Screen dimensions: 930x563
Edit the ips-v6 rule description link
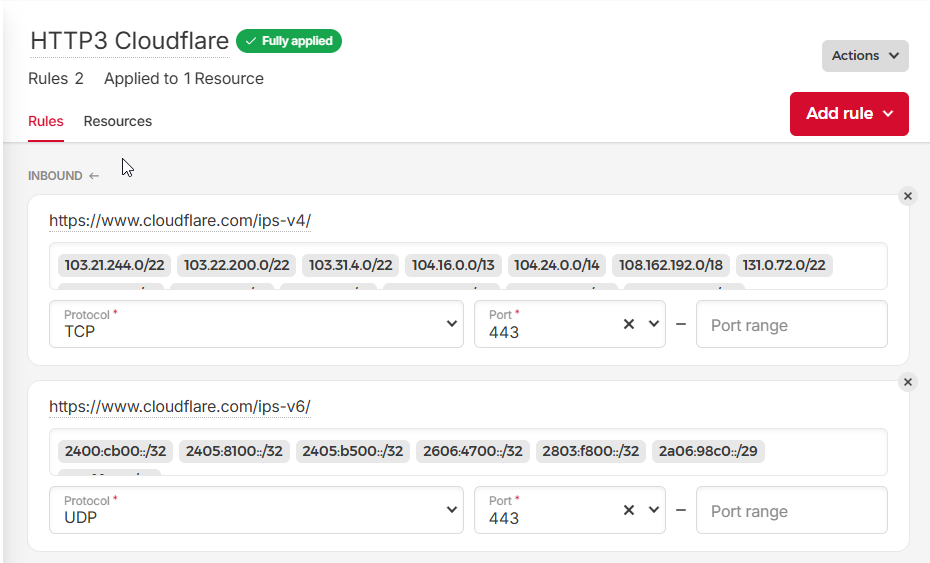pos(180,407)
